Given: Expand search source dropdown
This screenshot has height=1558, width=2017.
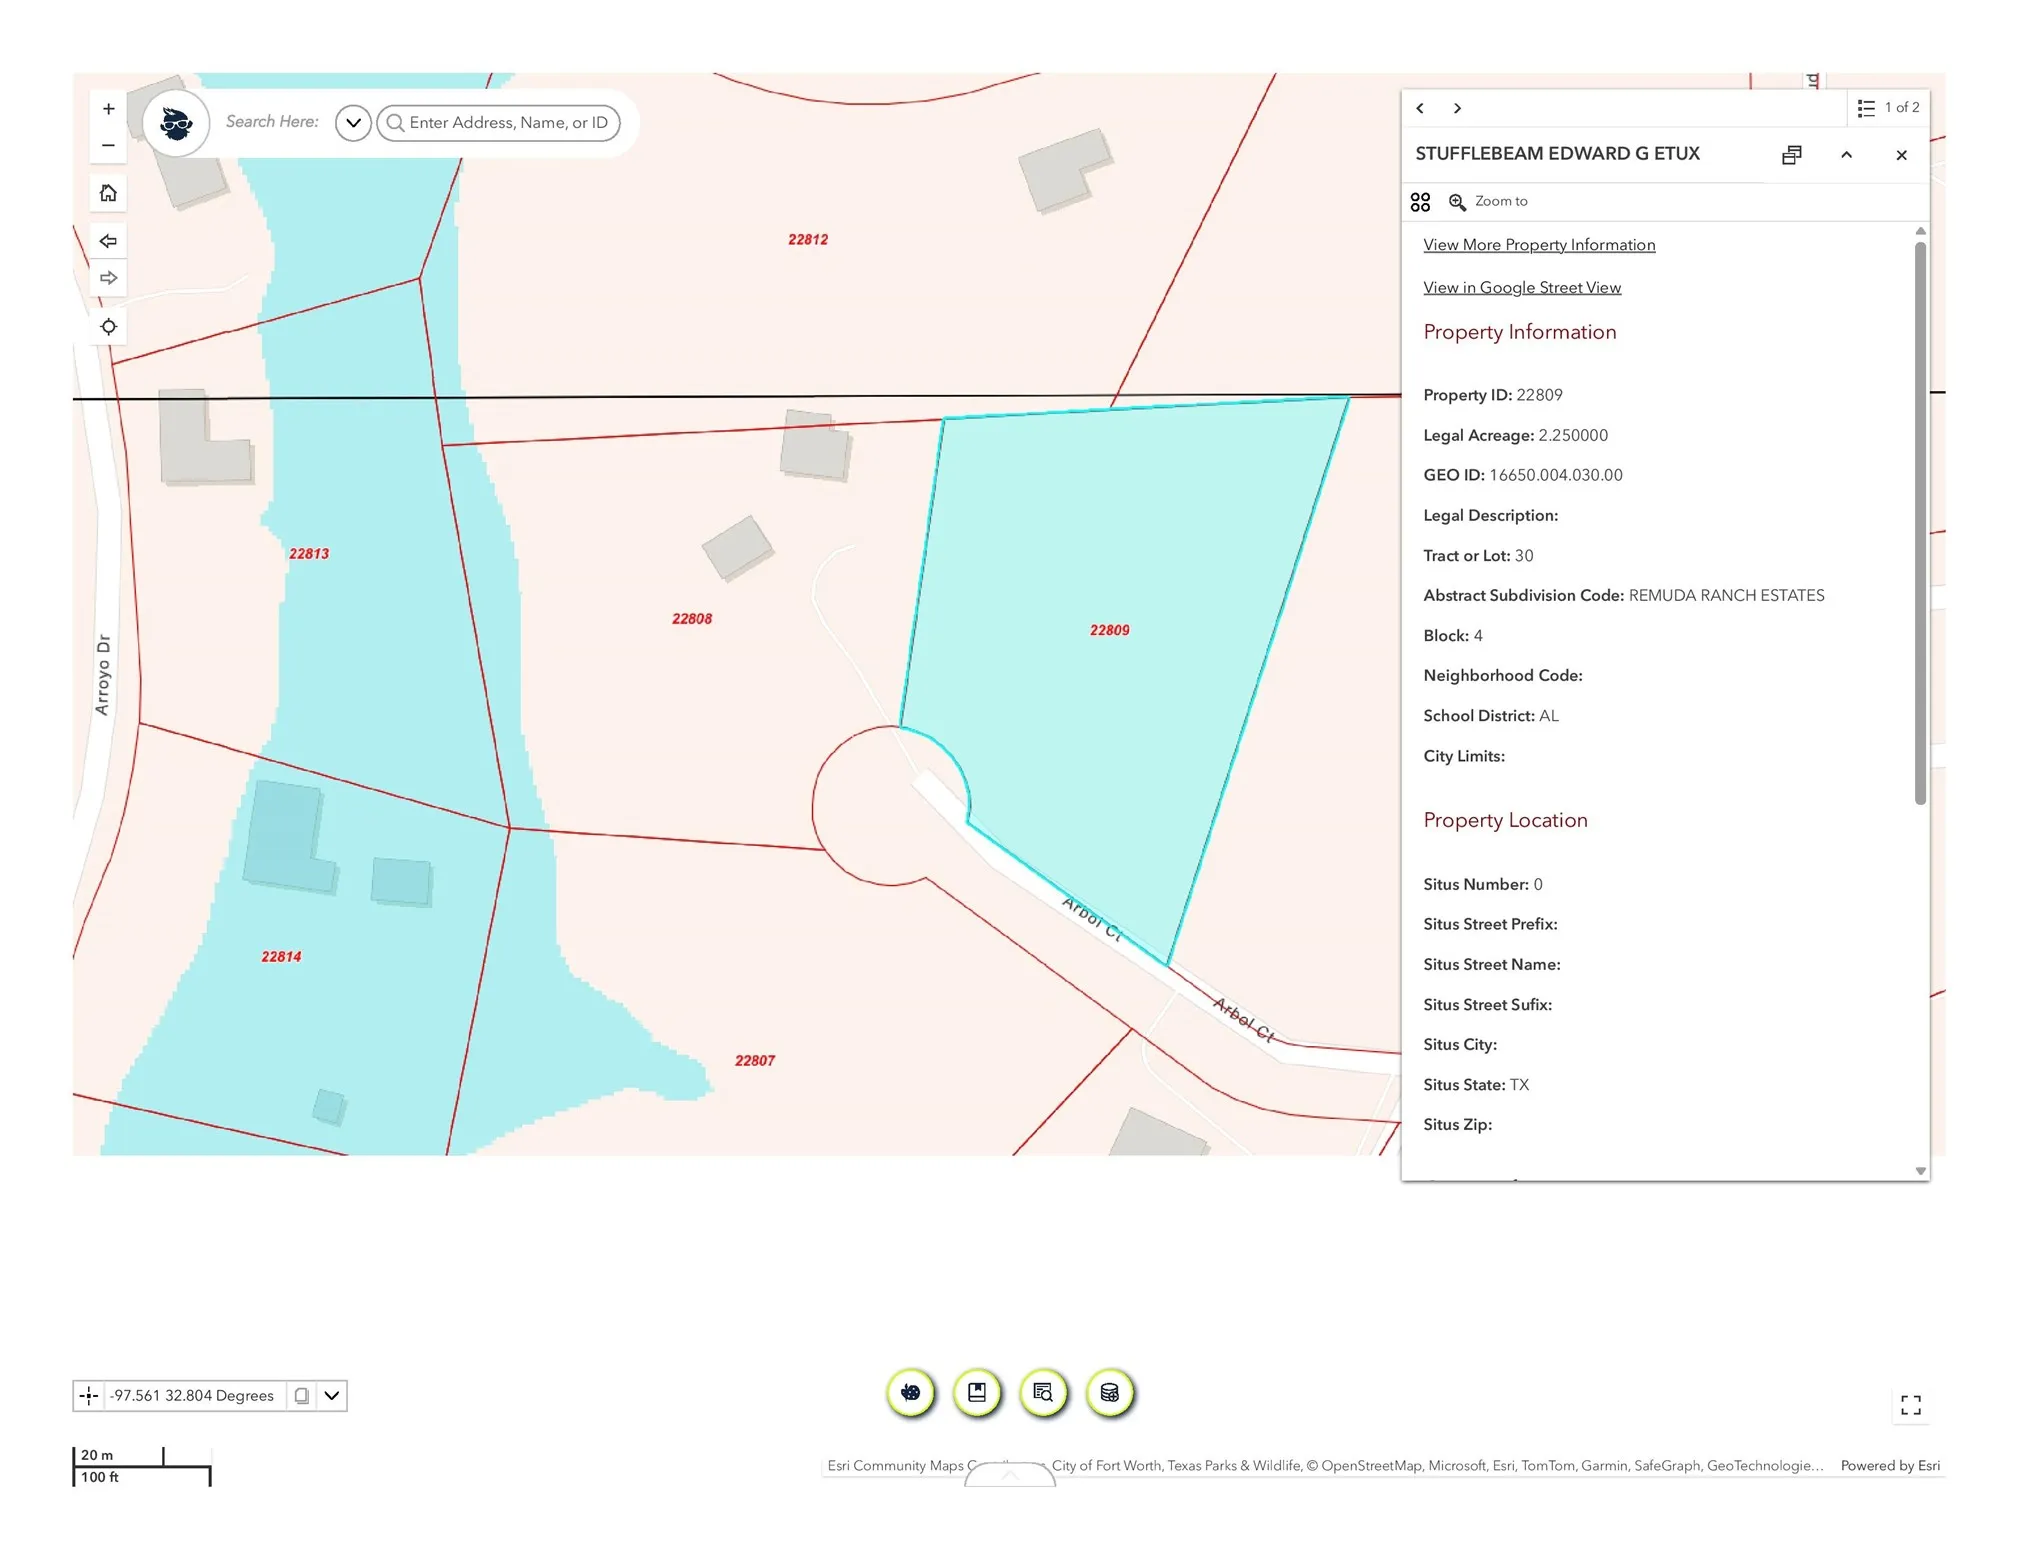Looking at the screenshot, I should pos(353,123).
